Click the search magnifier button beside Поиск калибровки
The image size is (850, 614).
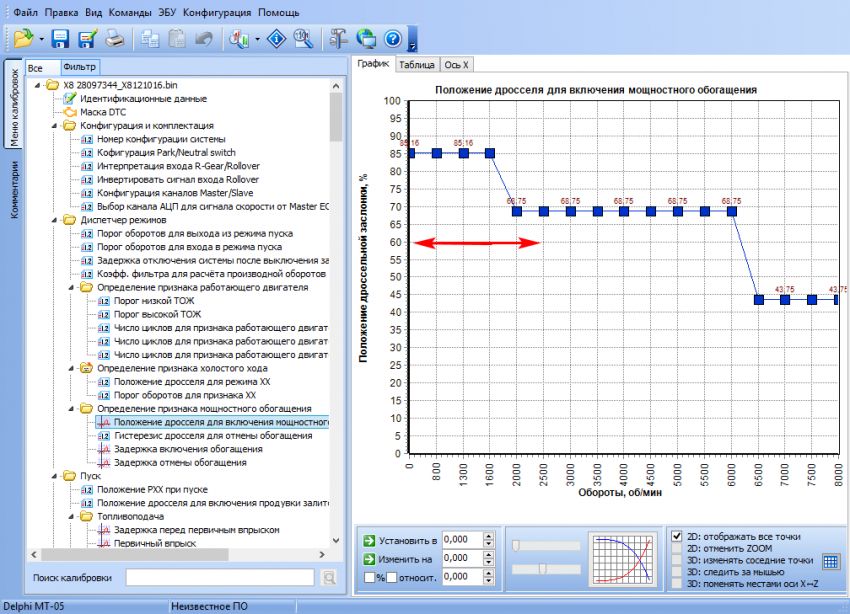[x=329, y=578]
